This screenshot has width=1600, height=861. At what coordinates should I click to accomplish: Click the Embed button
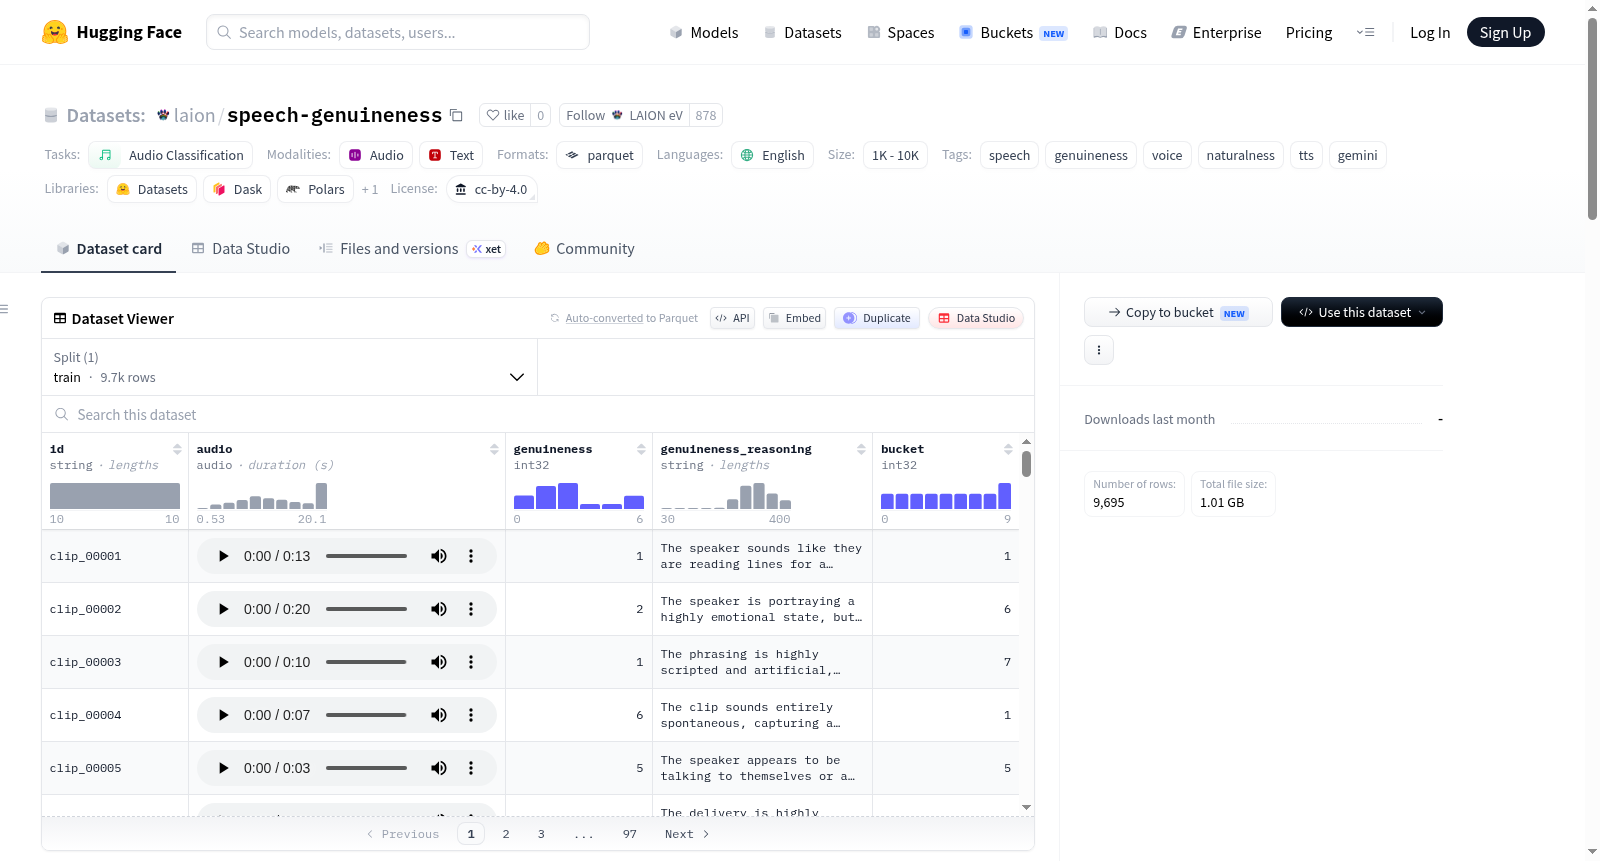coord(794,318)
